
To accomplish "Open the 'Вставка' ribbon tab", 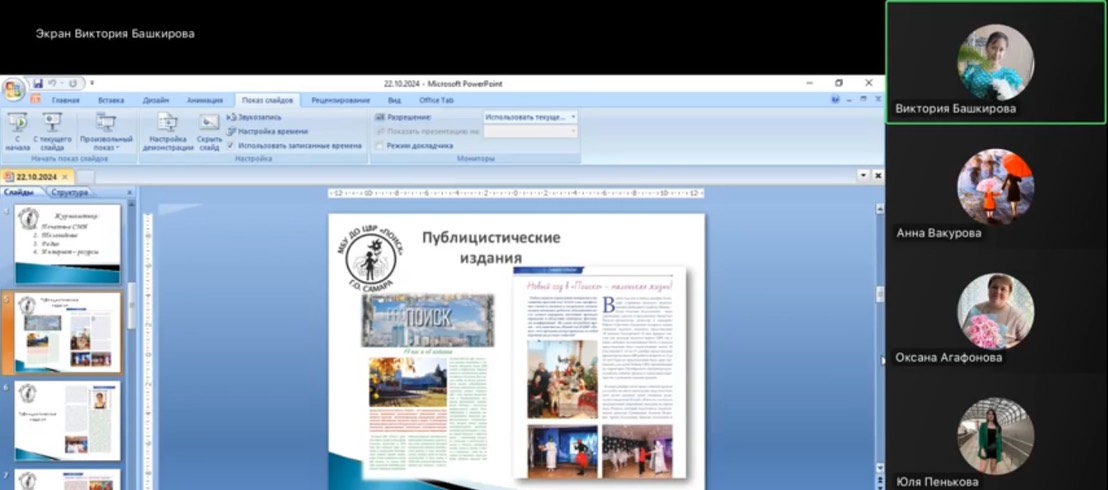I will pos(111,100).
